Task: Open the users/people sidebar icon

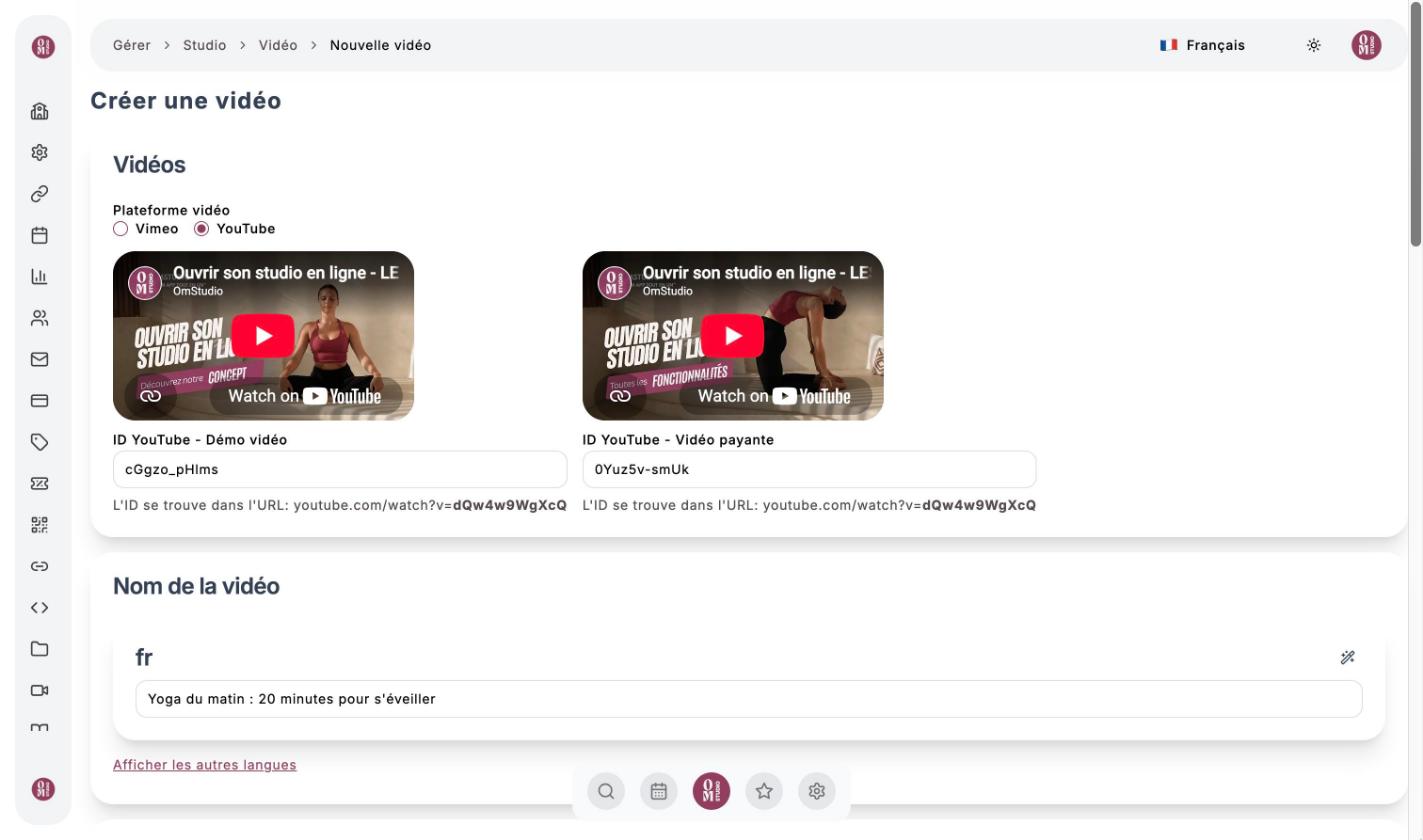Action: tap(39, 318)
